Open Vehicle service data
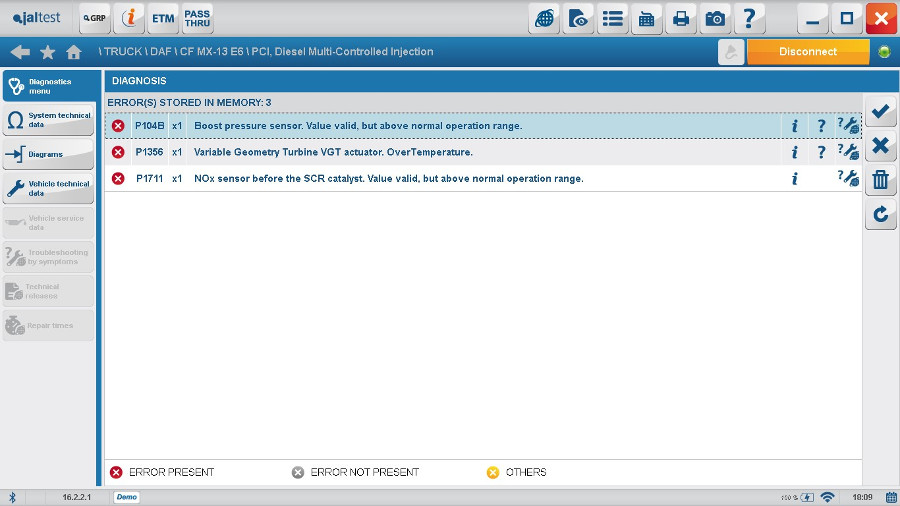900x506 pixels. tap(48, 223)
